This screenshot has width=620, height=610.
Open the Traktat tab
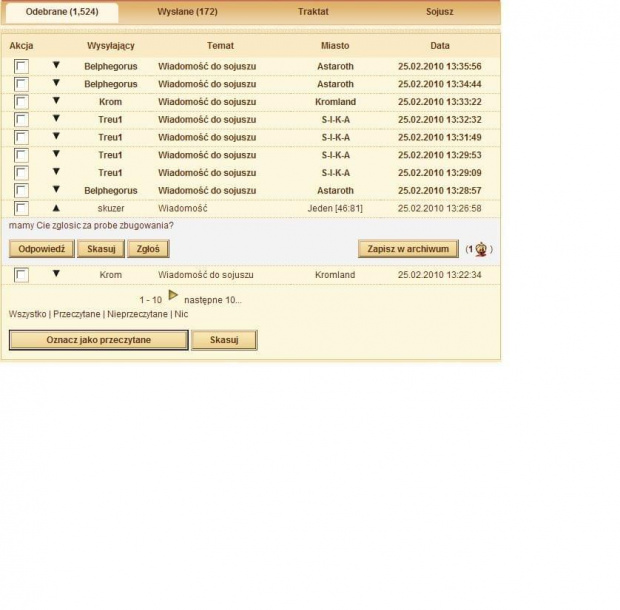tap(313, 12)
